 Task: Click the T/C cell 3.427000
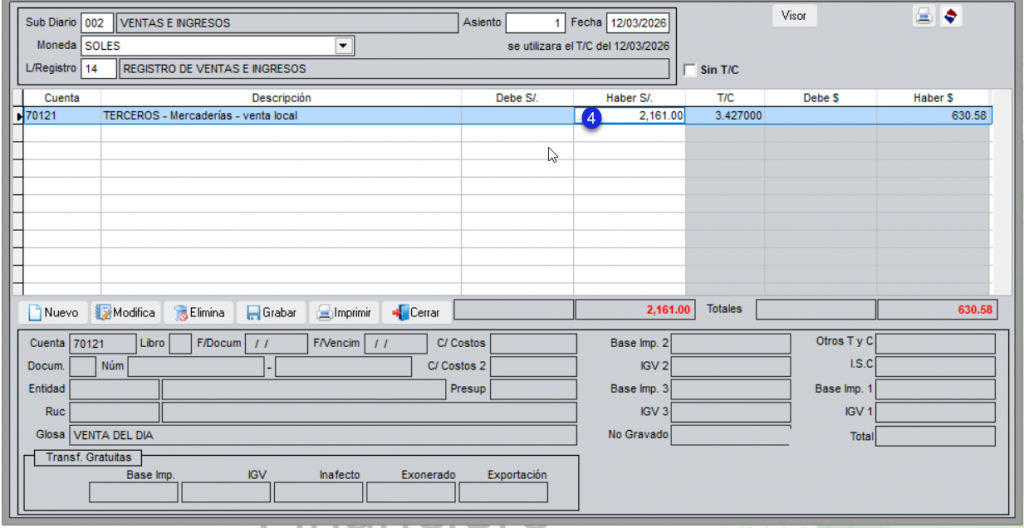pos(725,116)
